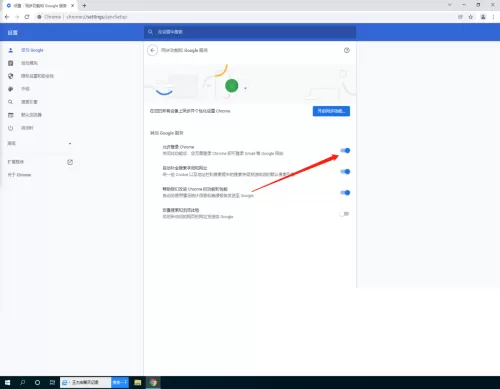The image size is (500, 389).
Task: Toggle the Allow Chrome sign-in switch
Action: pos(345,151)
